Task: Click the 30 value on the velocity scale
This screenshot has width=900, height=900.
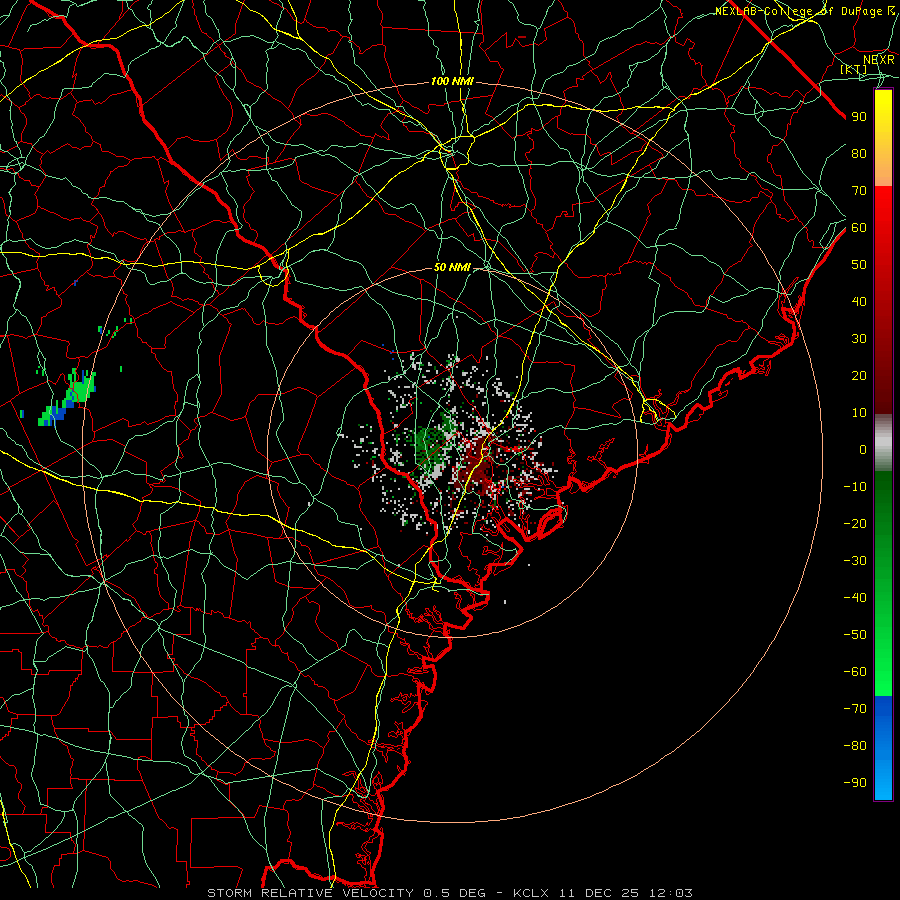Action: [x=859, y=339]
